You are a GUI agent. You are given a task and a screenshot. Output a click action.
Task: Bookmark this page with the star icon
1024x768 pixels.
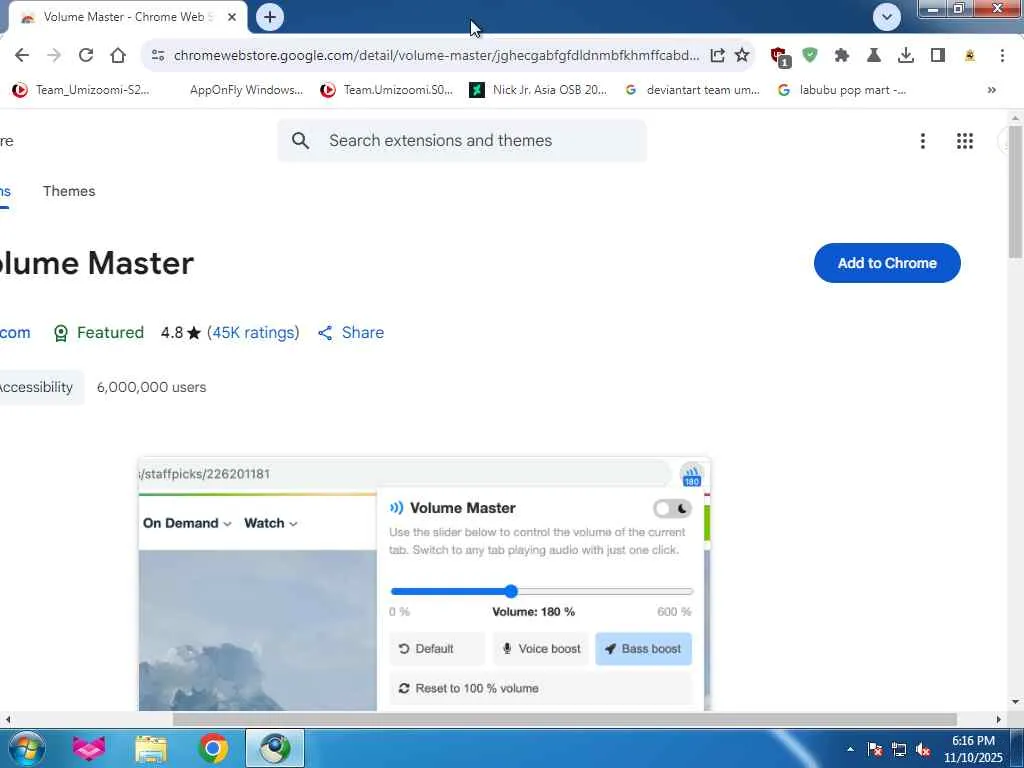tap(742, 56)
